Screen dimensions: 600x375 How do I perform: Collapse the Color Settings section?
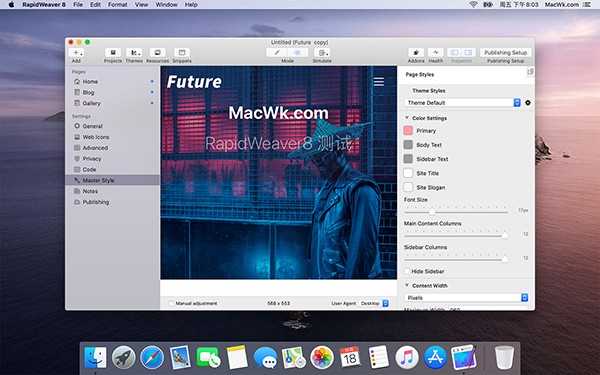point(407,118)
